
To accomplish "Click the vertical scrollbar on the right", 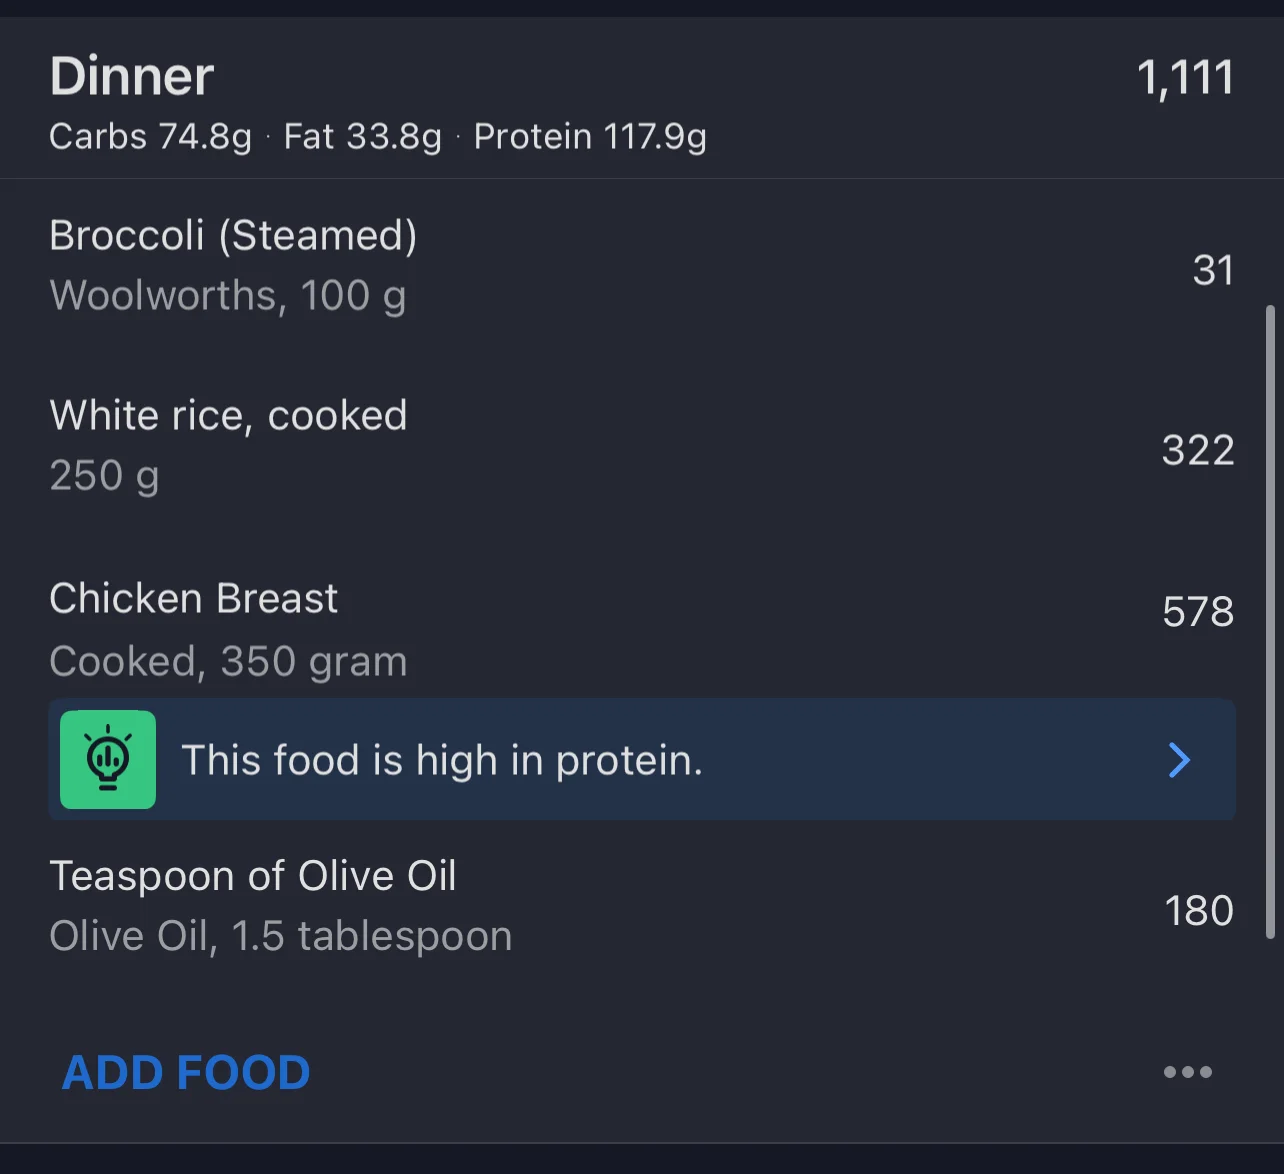I will coord(1270,620).
